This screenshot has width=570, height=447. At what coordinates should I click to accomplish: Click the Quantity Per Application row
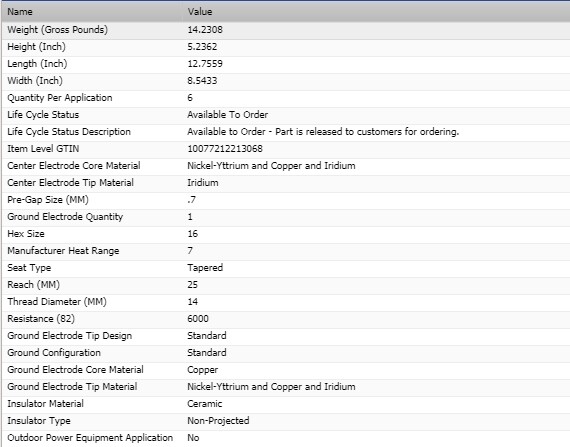pos(286,98)
